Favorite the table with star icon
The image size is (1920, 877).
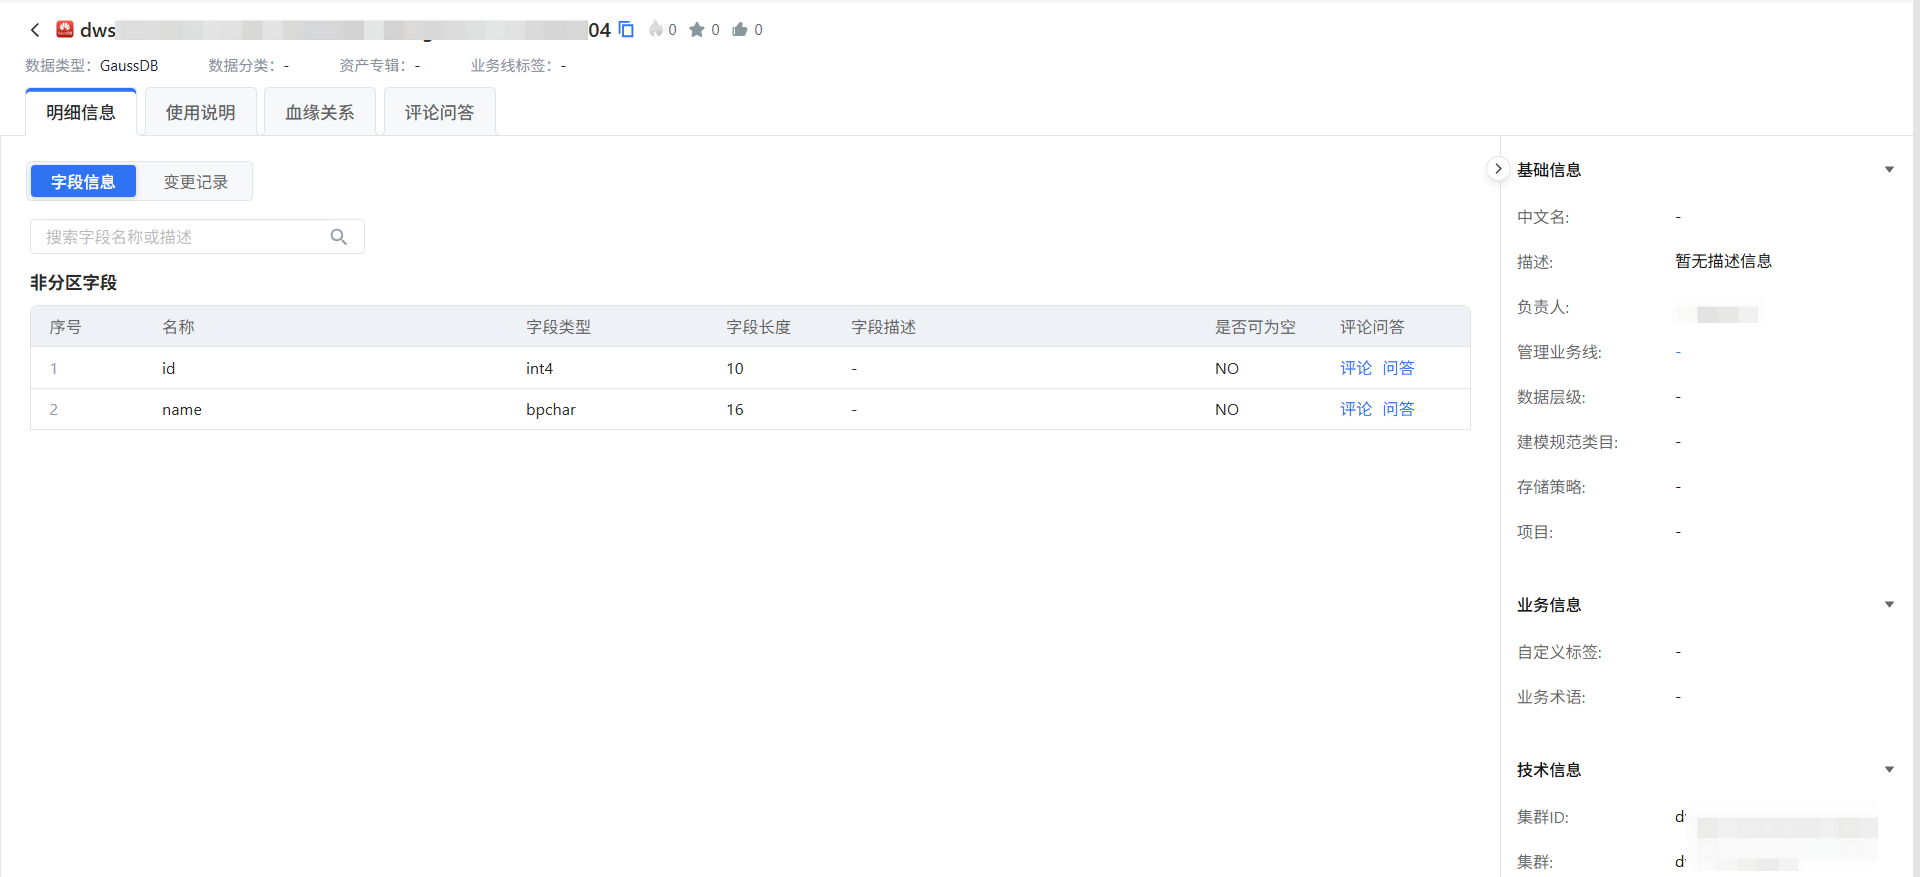pos(697,30)
